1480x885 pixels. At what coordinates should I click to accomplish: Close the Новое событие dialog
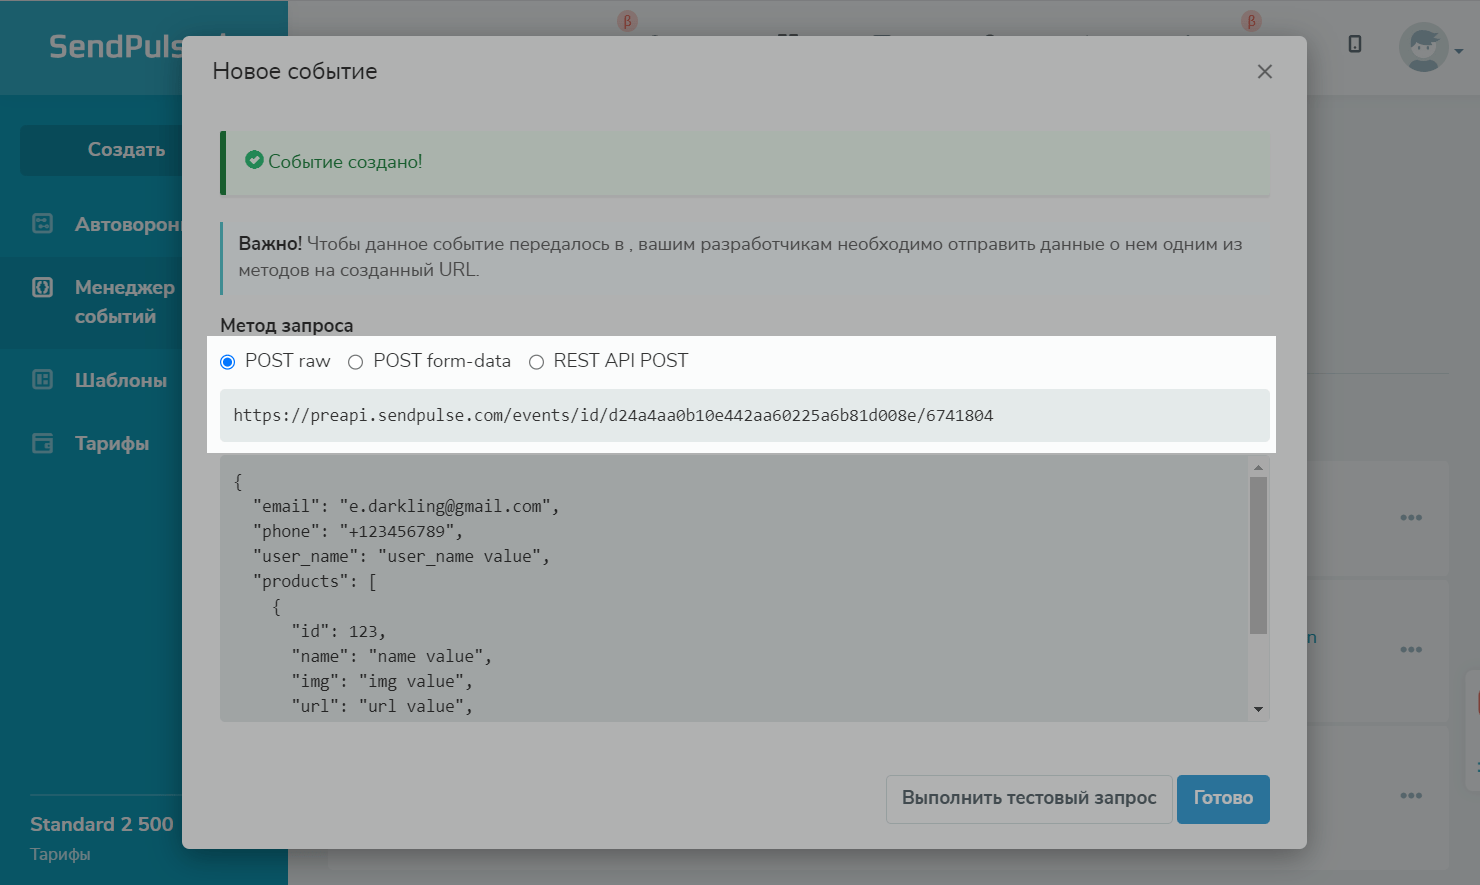pos(1264,72)
